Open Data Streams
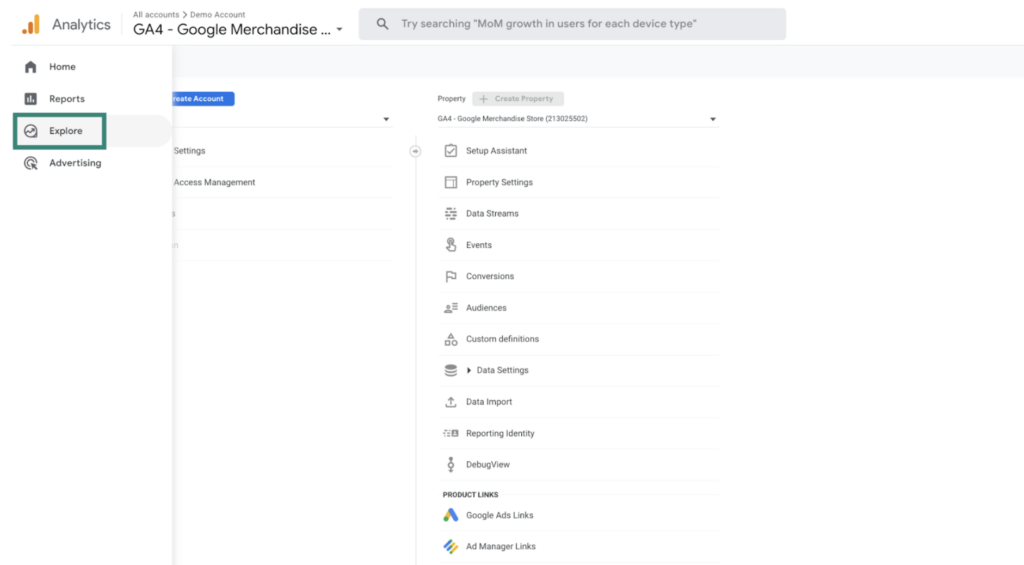Image resolution: width=1024 pixels, height=565 pixels. [492, 214]
